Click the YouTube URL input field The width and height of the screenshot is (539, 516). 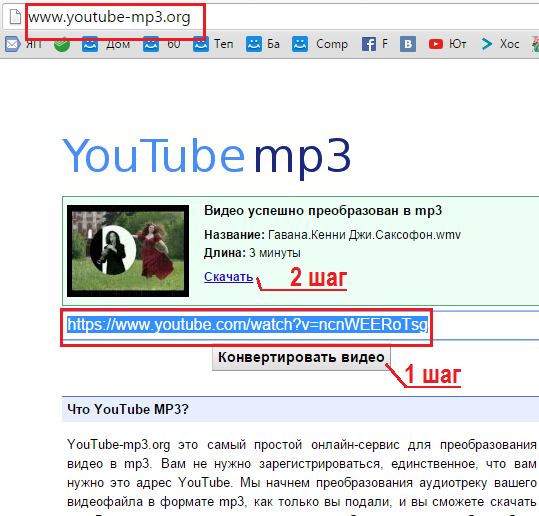pyautogui.click(x=300, y=325)
